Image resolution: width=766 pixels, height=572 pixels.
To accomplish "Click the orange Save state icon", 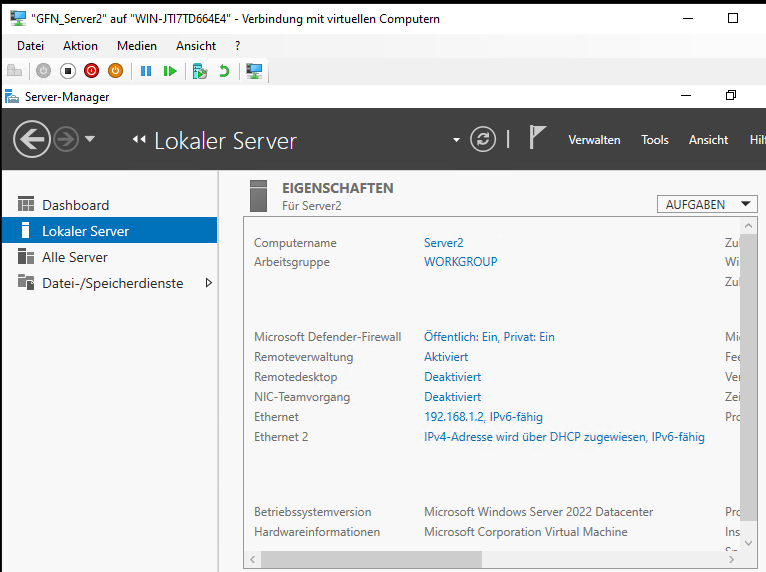I will 115,71.
